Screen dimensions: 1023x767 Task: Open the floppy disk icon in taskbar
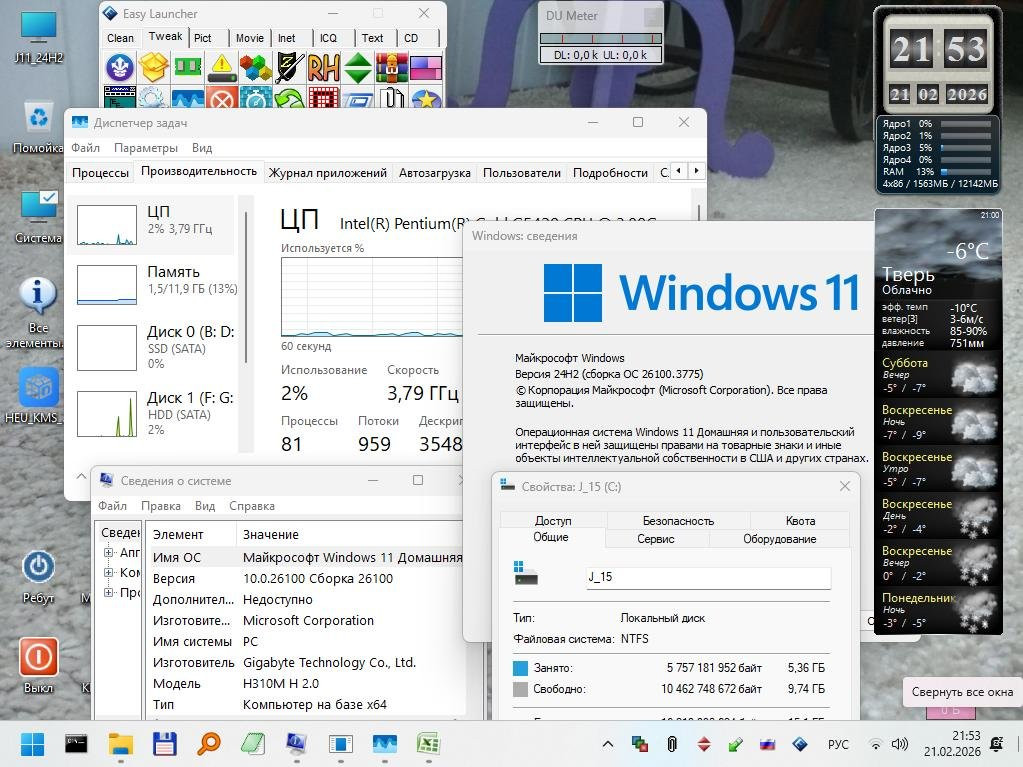(164, 744)
